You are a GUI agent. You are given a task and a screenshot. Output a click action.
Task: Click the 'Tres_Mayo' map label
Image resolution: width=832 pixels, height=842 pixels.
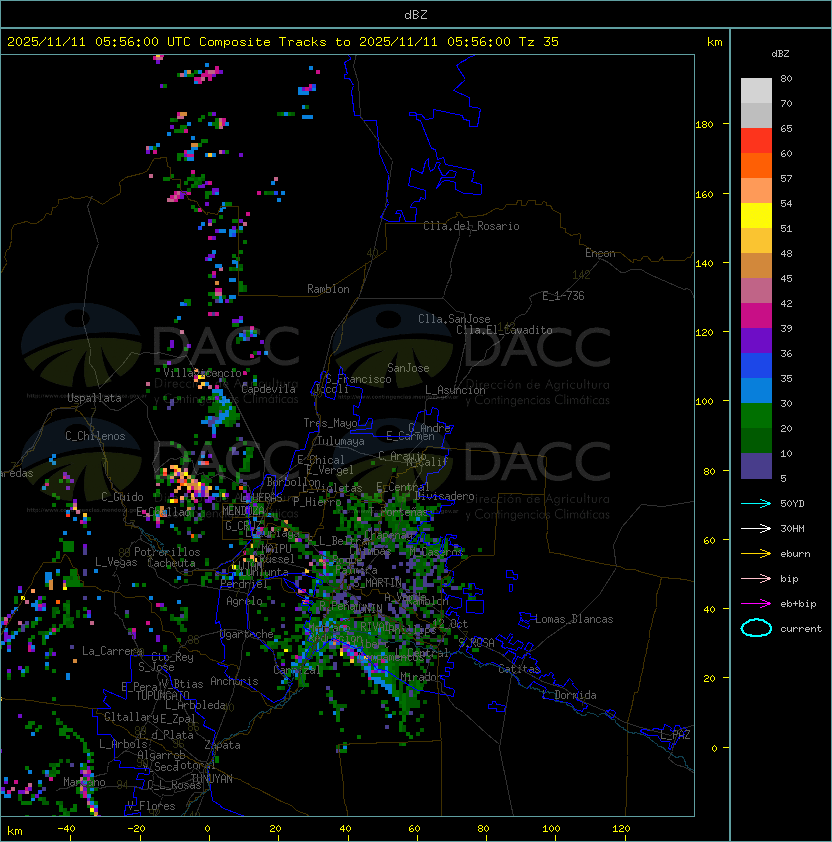click(x=330, y=423)
